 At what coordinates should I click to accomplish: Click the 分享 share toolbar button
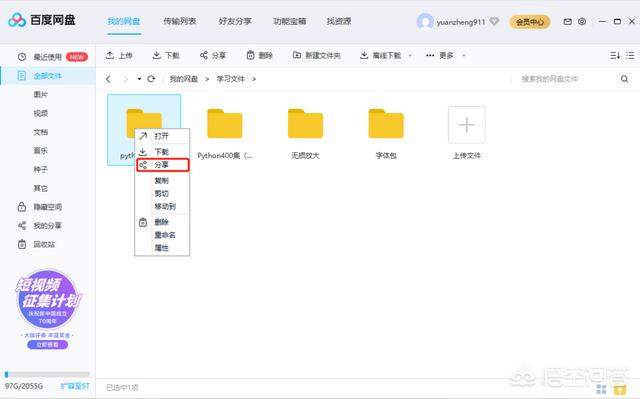pos(213,55)
